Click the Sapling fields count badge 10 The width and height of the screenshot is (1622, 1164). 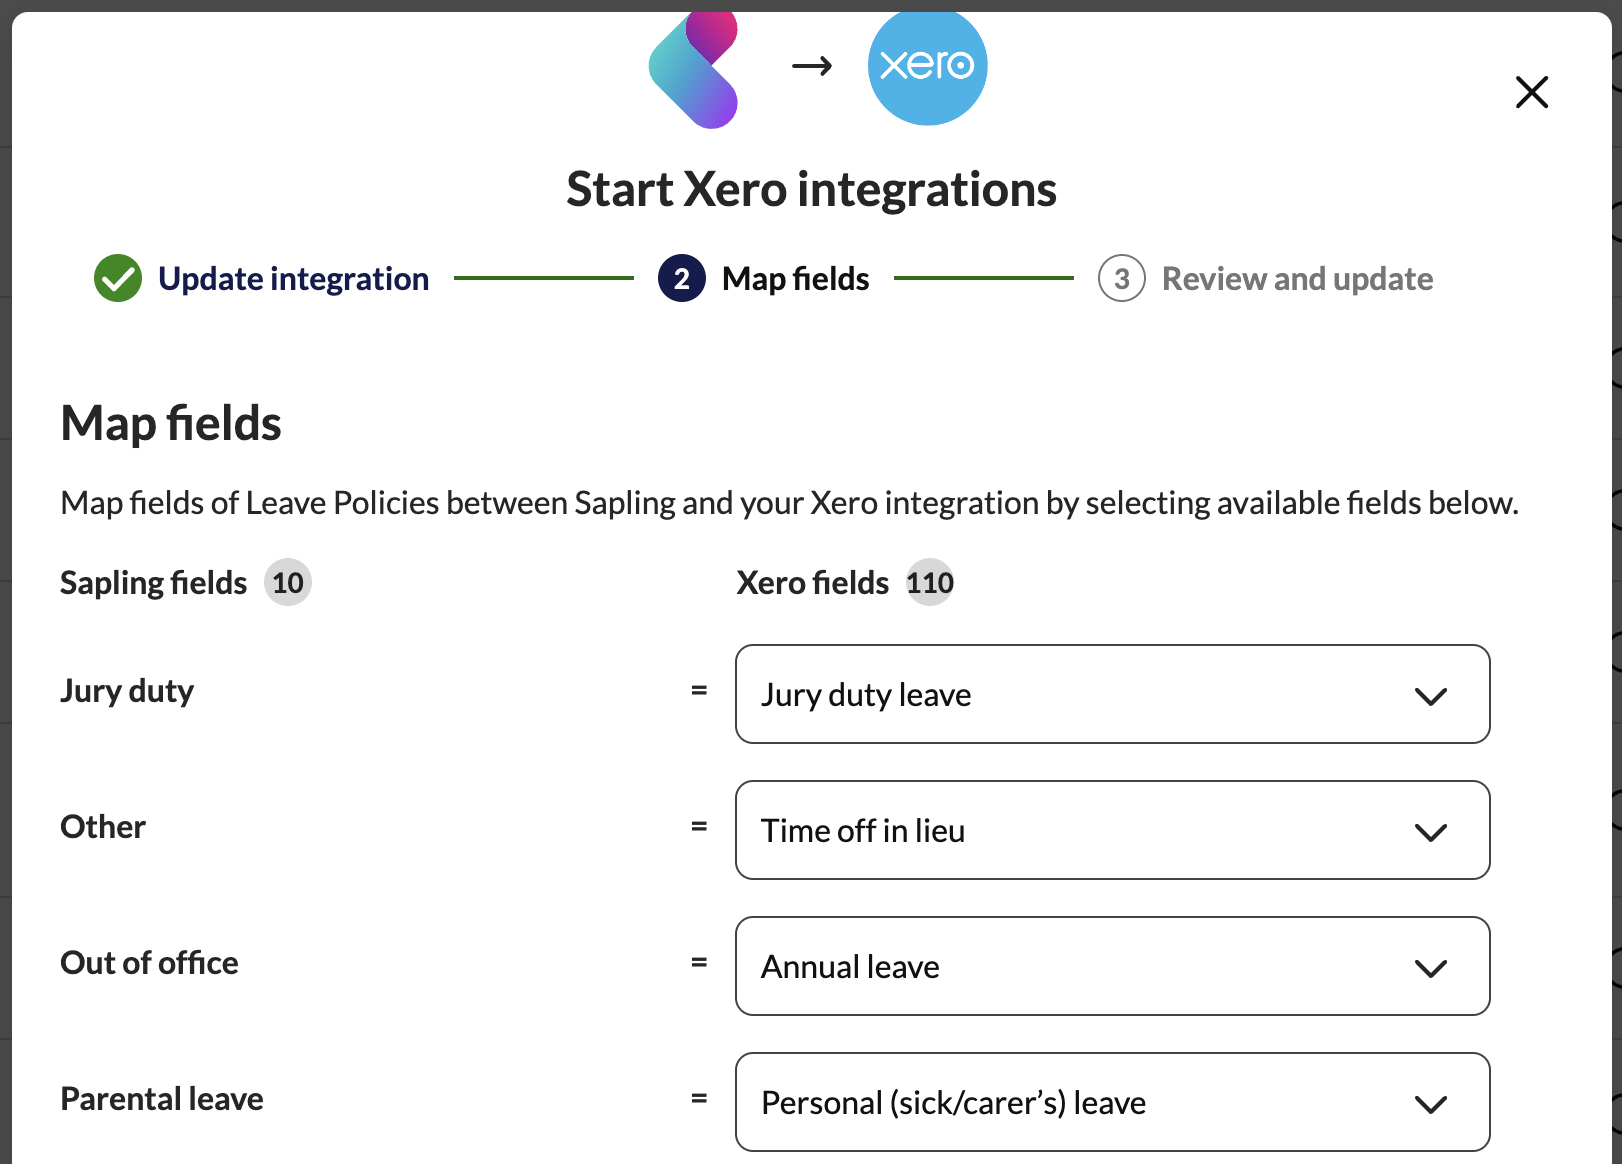tap(288, 582)
